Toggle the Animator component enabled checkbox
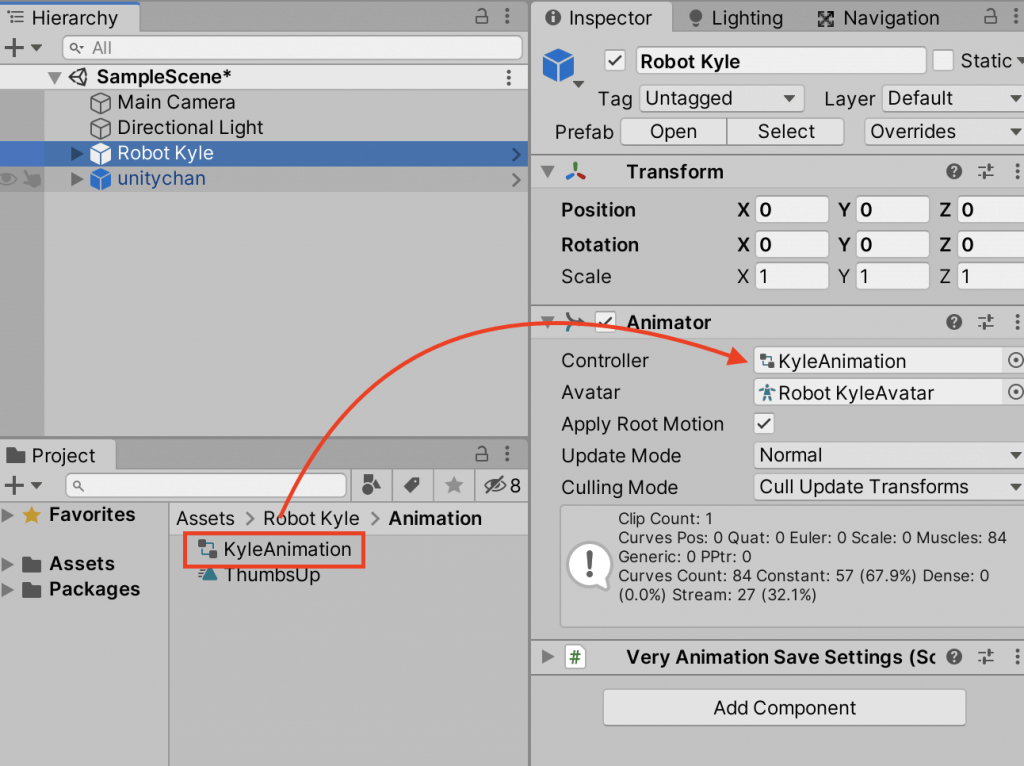 click(605, 322)
